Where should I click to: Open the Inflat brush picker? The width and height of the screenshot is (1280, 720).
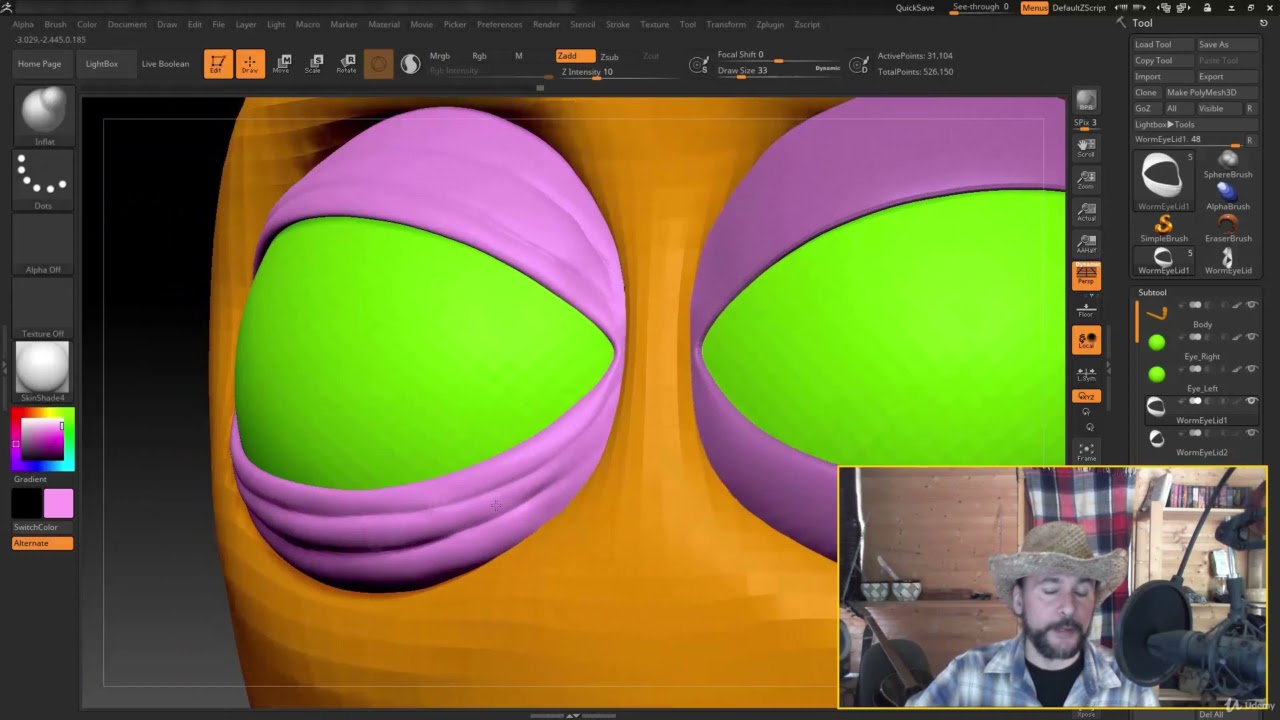(44, 116)
